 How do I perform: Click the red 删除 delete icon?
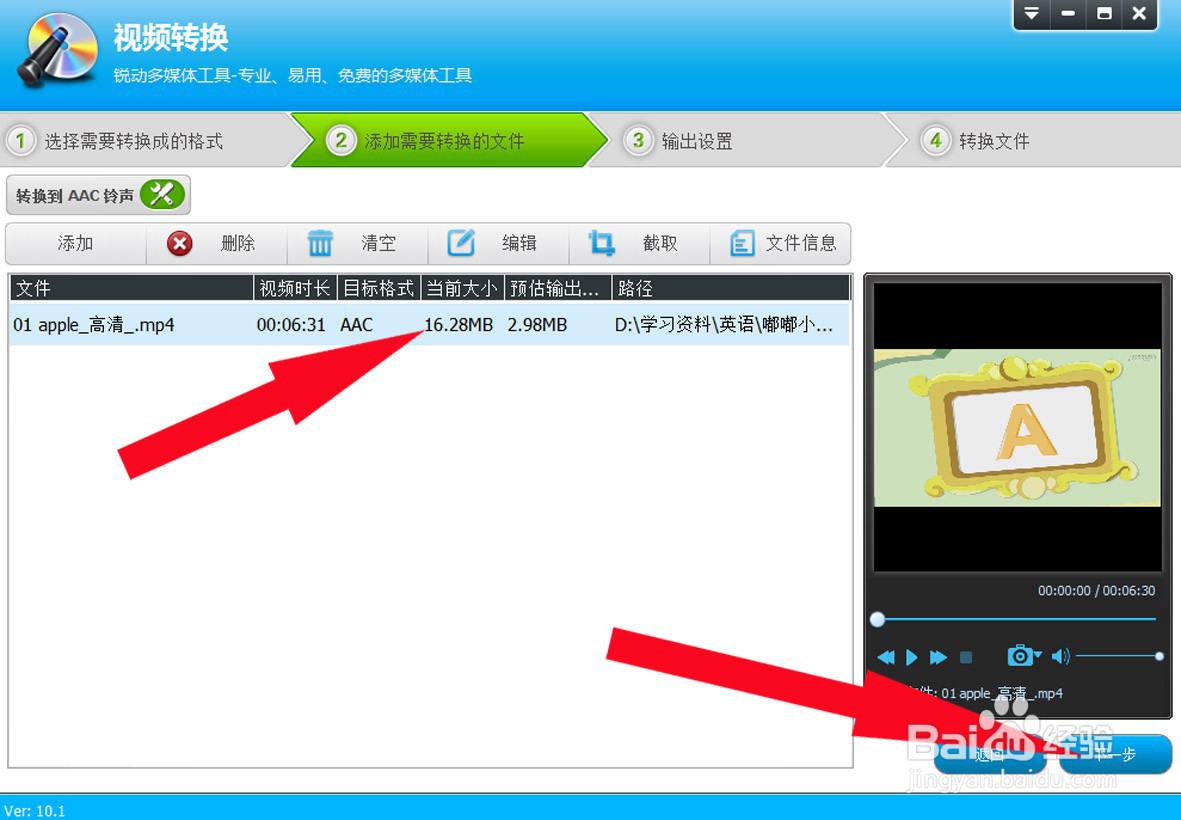click(179, 243)
